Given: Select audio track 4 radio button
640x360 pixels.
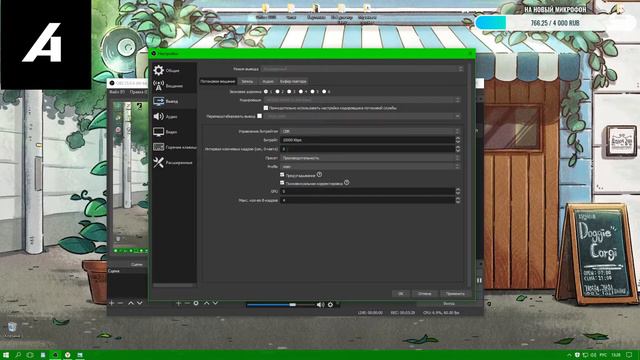Looking at the screenshot, I should point(301,91).
